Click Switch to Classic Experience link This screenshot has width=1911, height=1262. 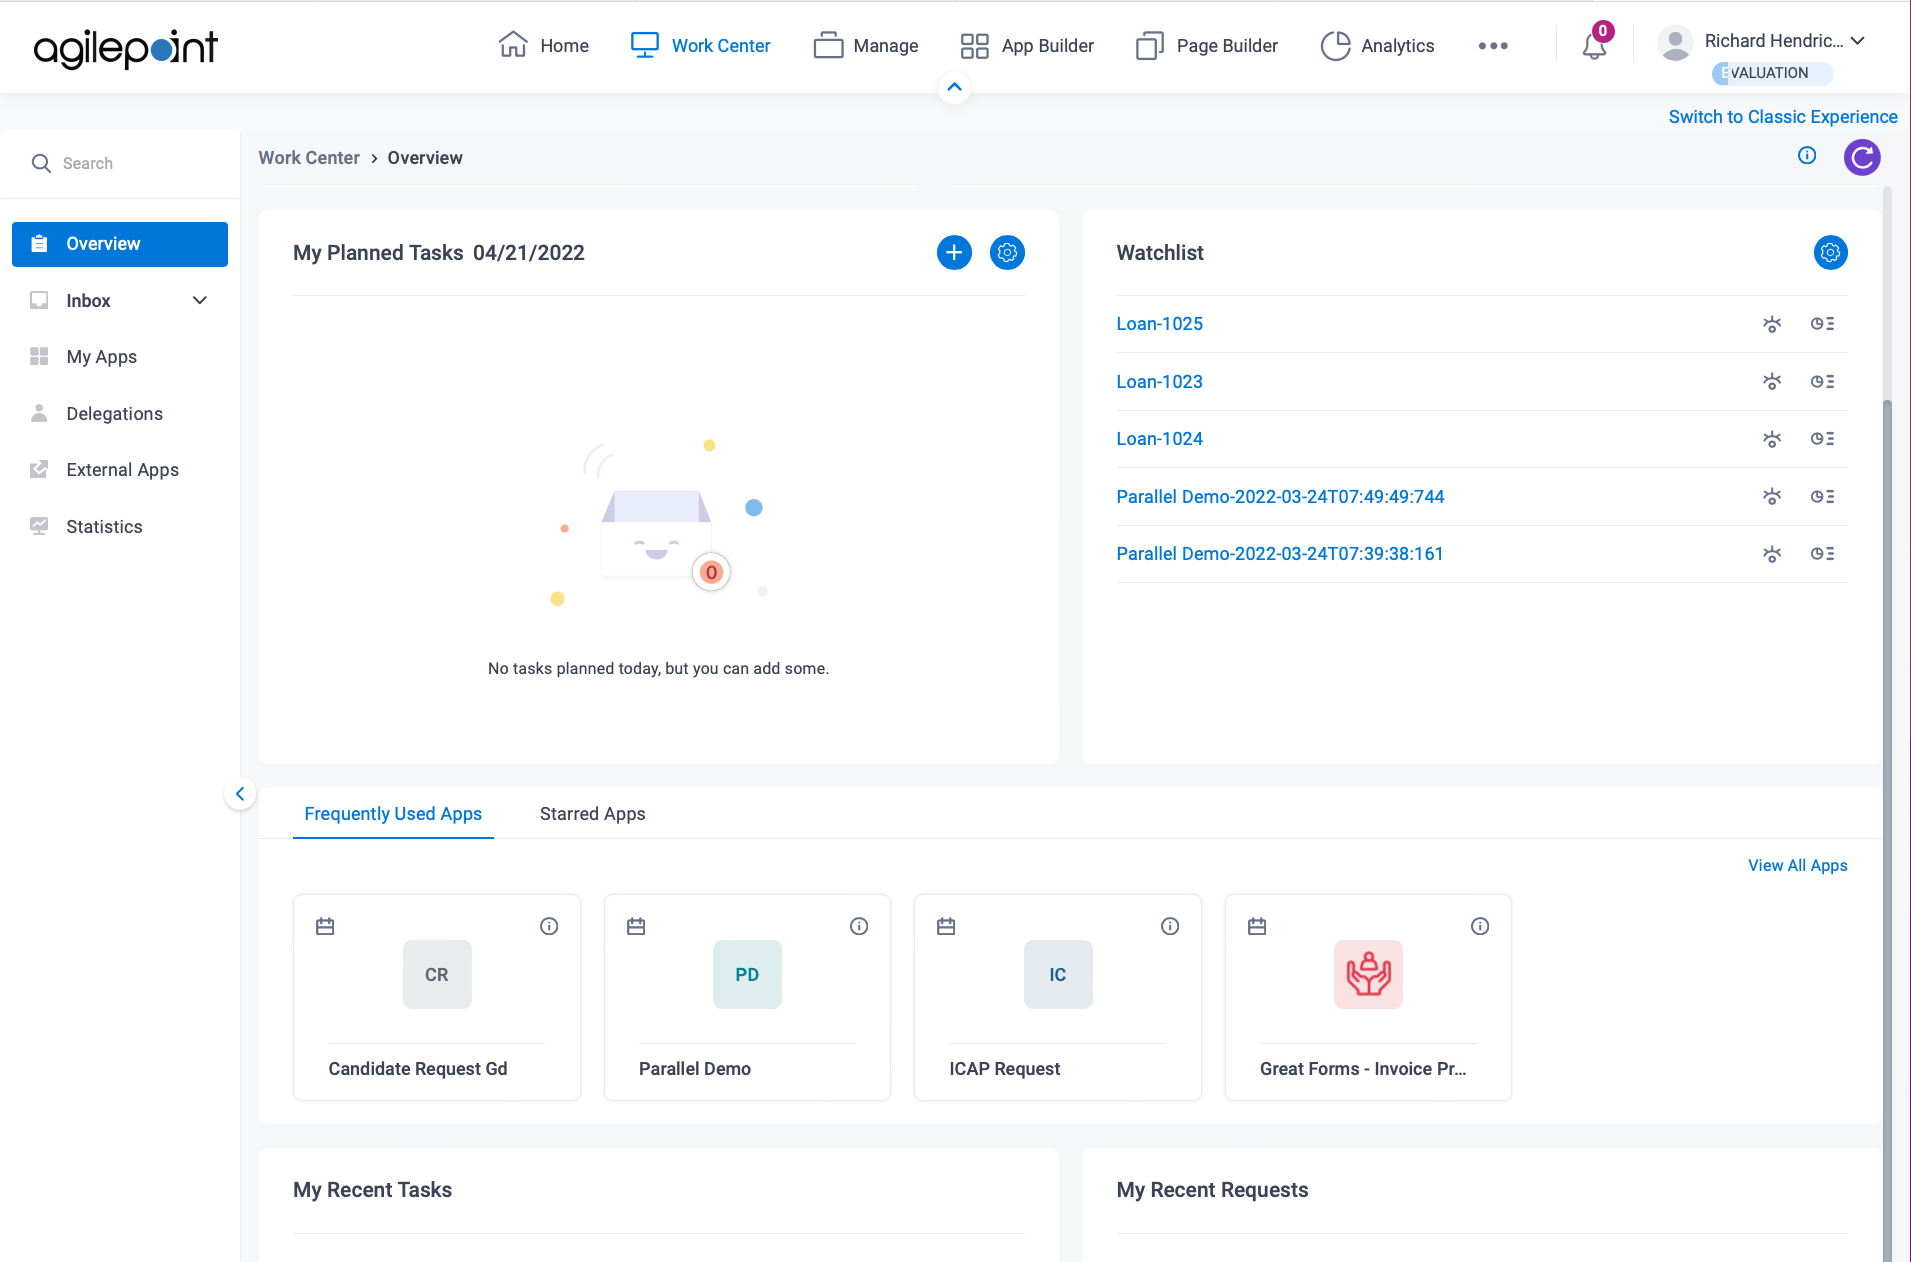[x=1782, y=116]
